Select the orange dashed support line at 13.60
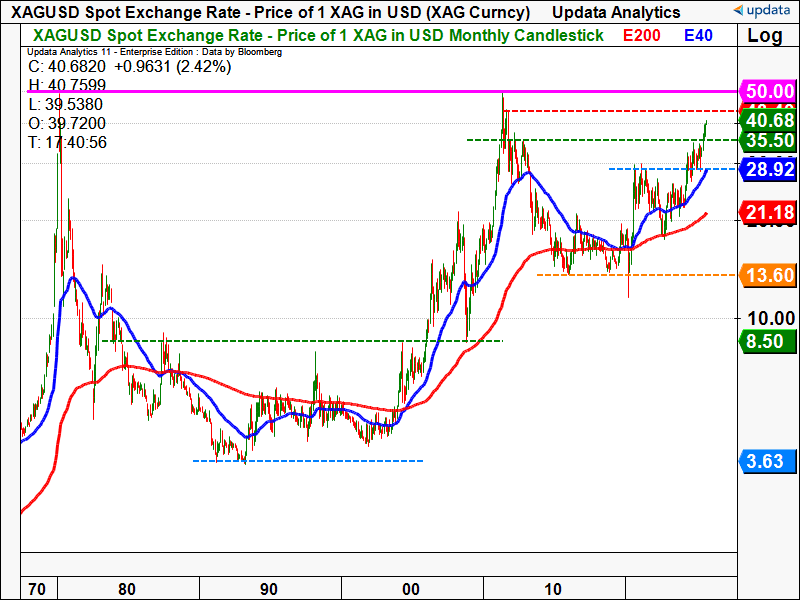 637,275
